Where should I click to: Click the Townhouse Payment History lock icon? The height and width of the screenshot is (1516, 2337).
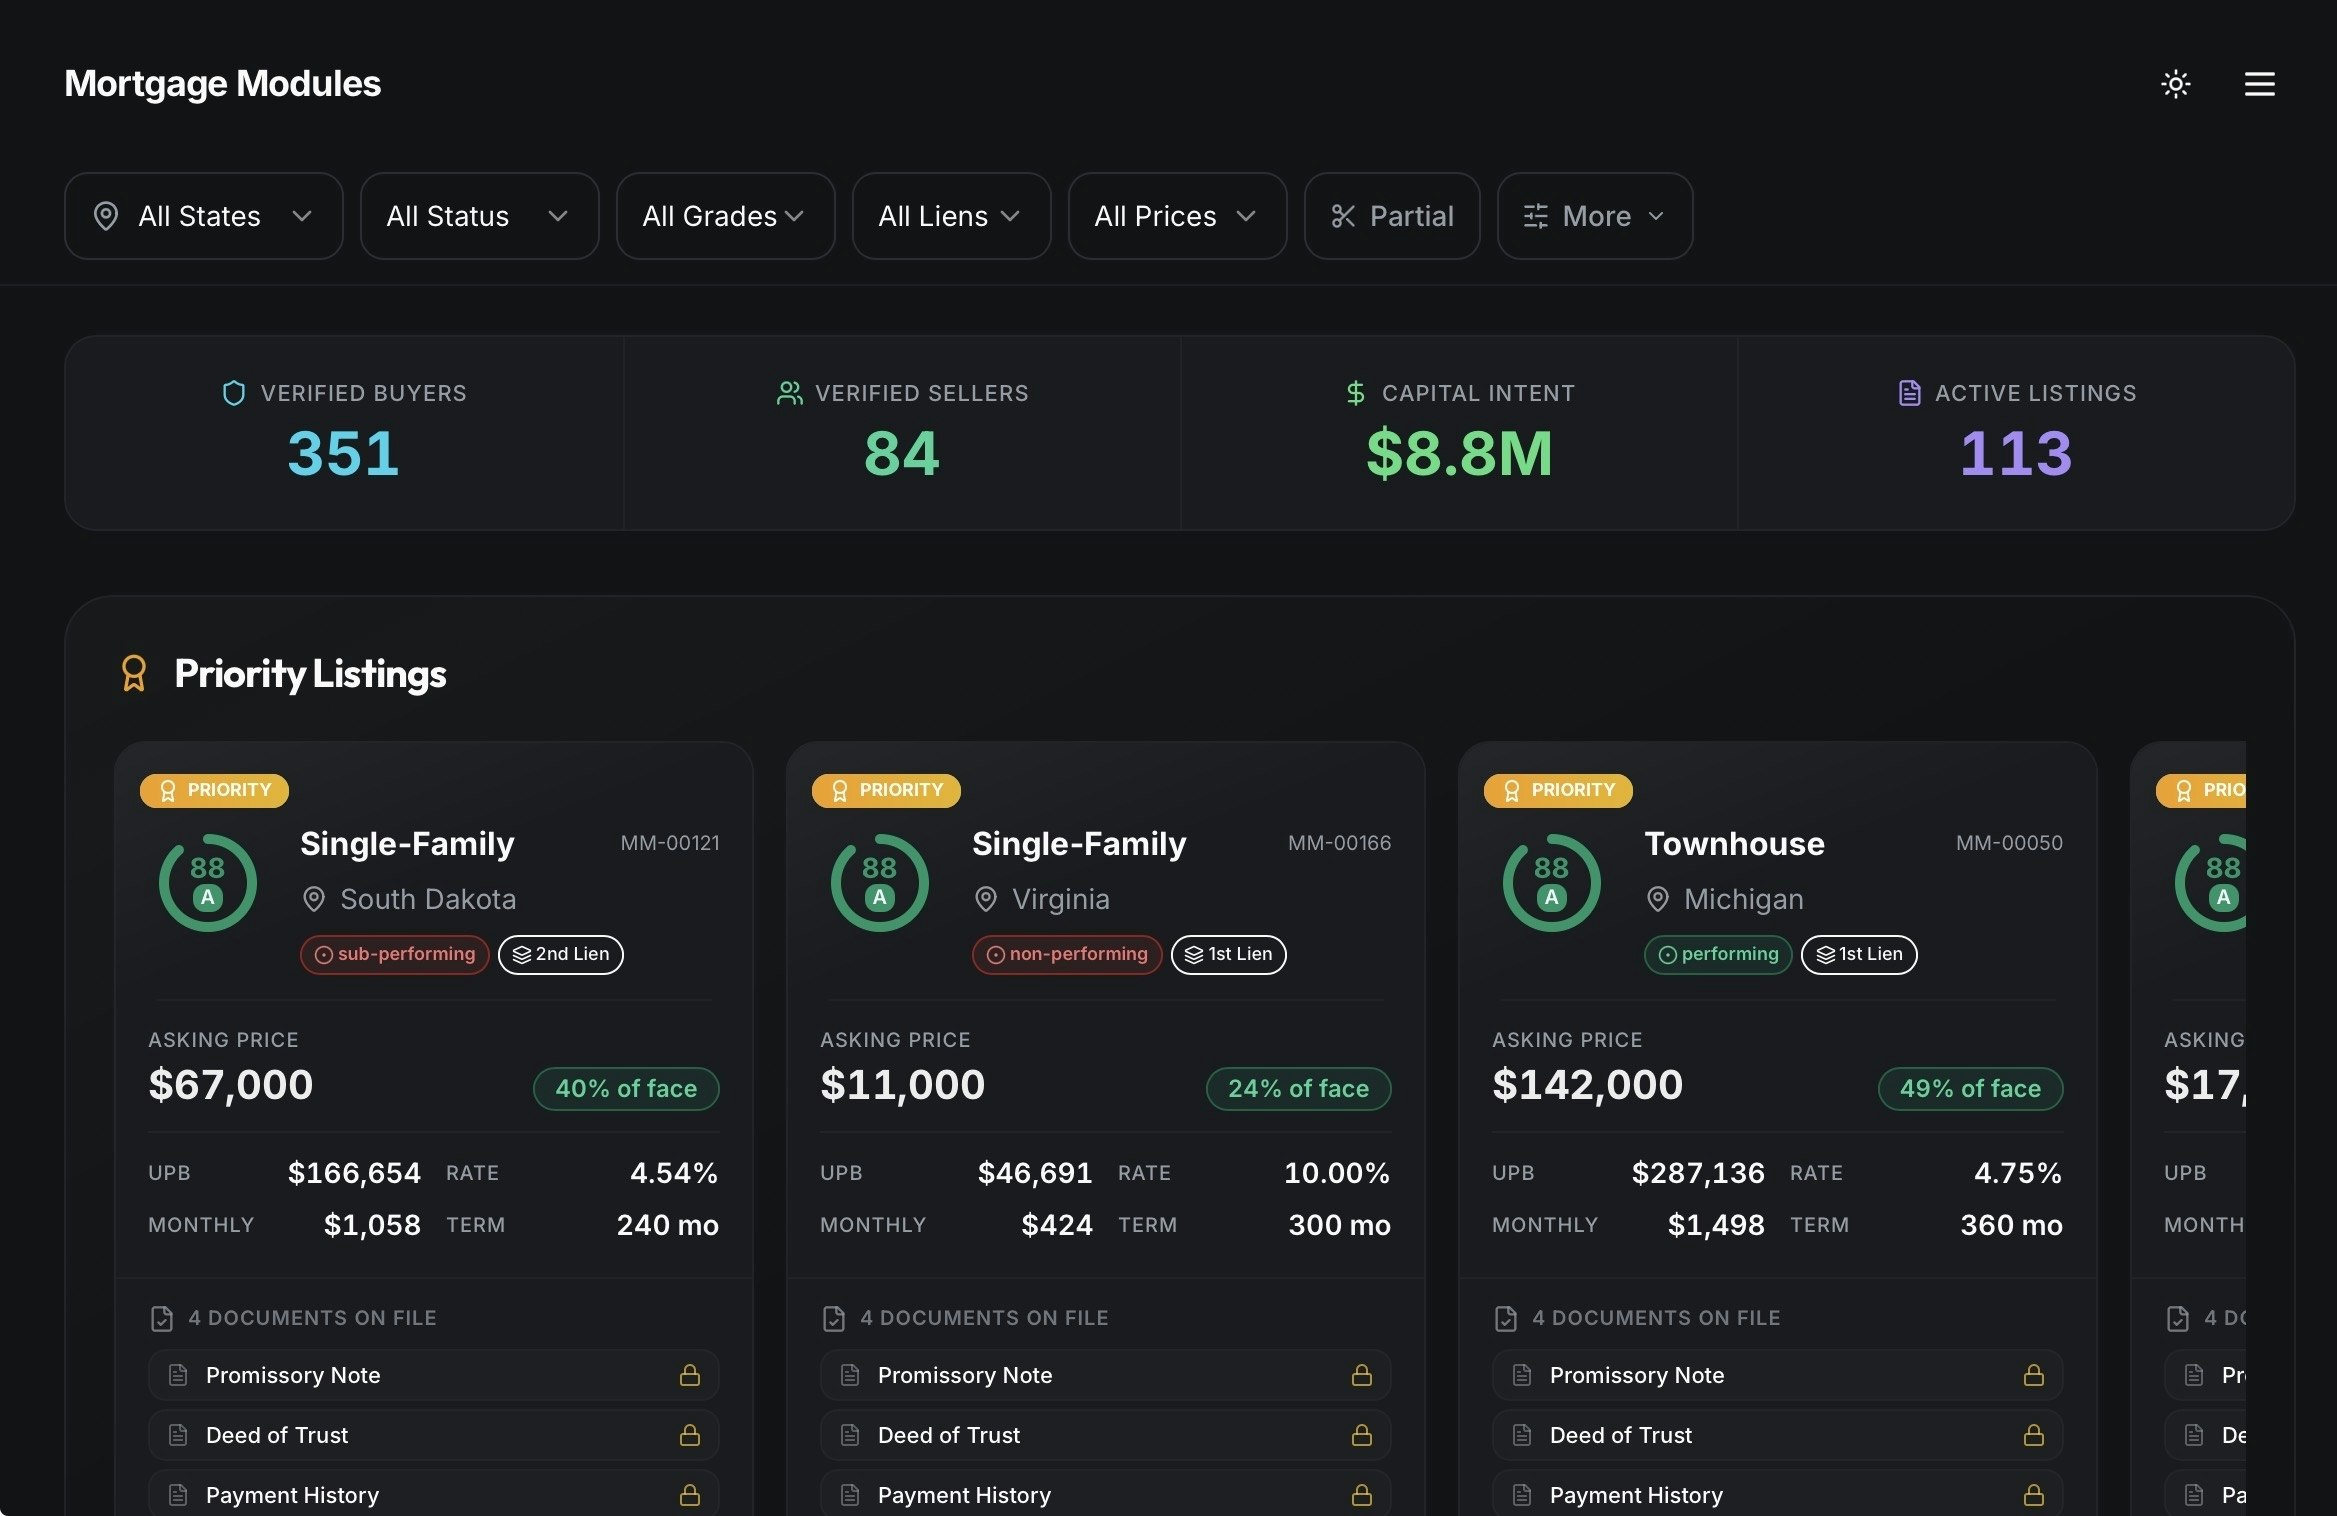tap(2033, 1495)
